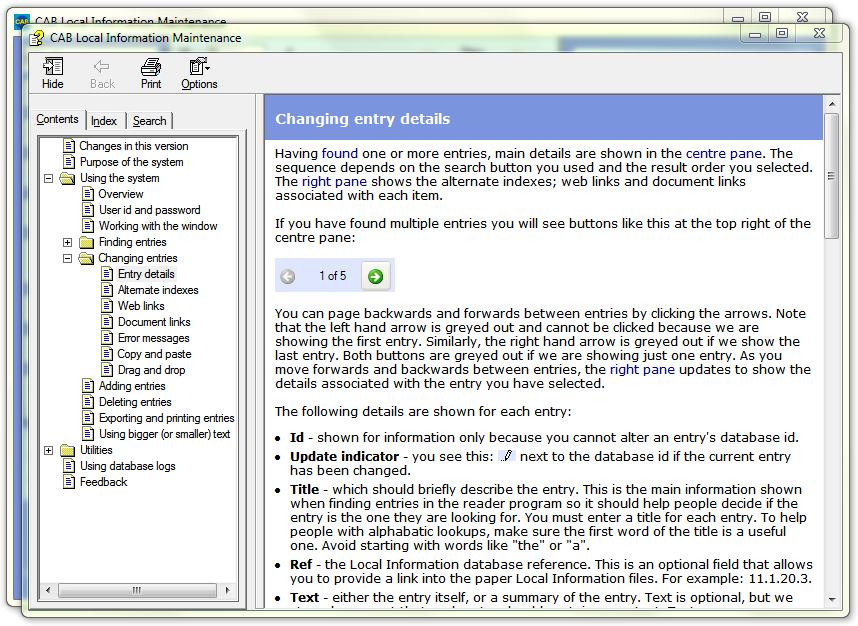The width and height of the screenshot is (858, 626).
Task: Click page icon beside Using database logs
Action: 69,466
